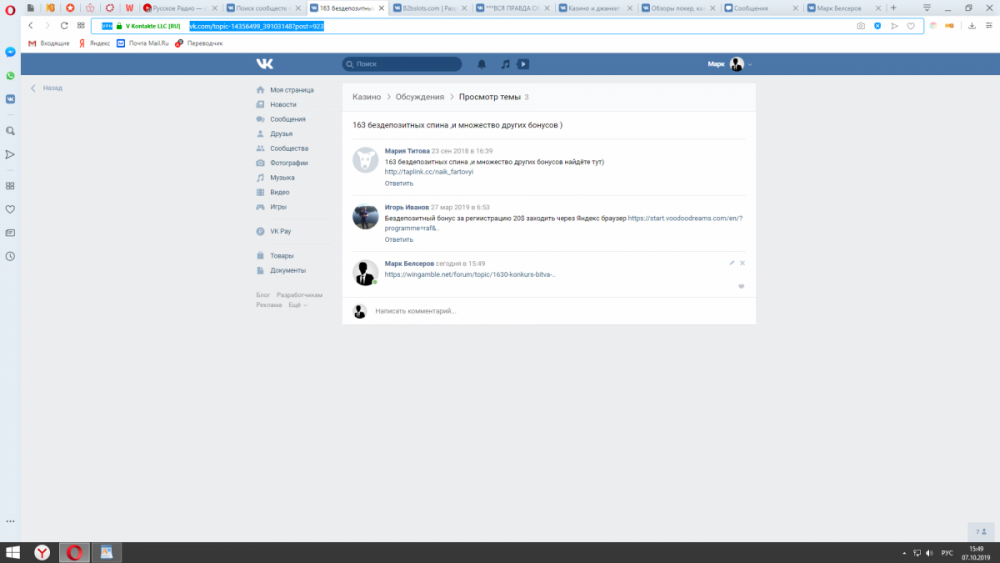Image resolution: width=1000 pixels, height=563 pixels.
Task: Open the wingamble.net forum link
Action: 470,275
